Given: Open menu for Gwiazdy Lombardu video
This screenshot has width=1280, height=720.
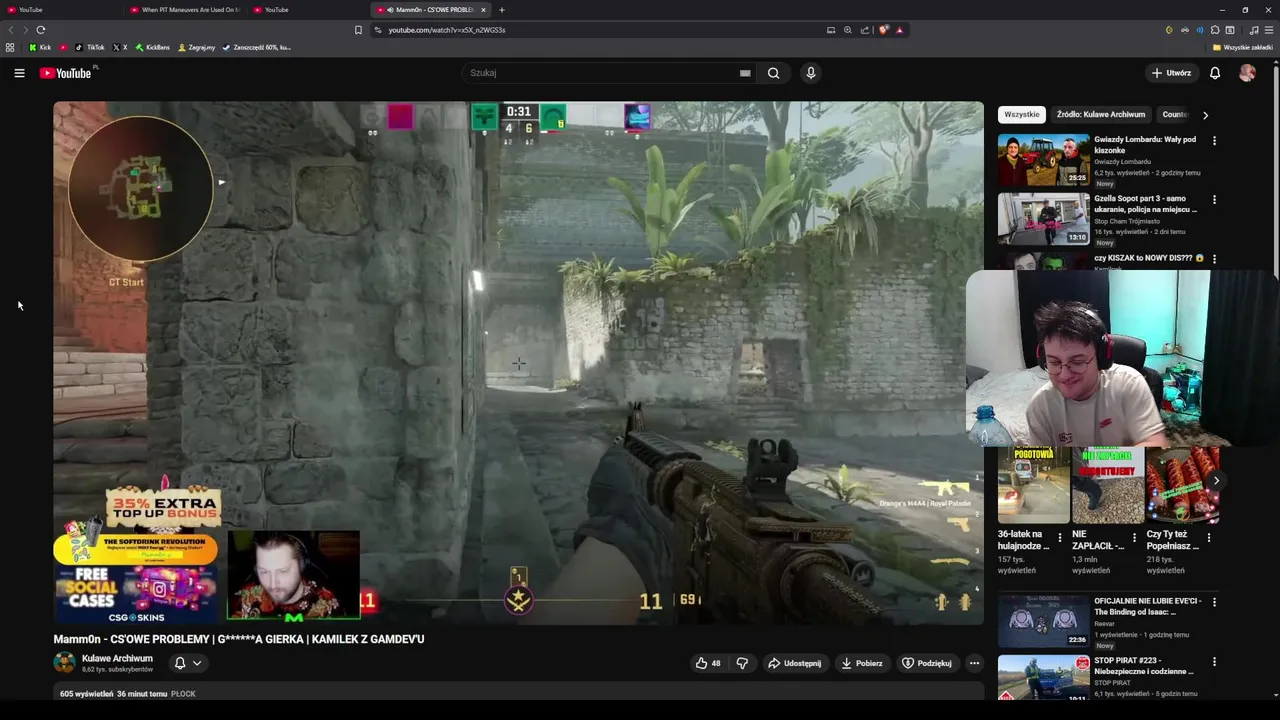Looking at the screenshot, I should 1214,141.
